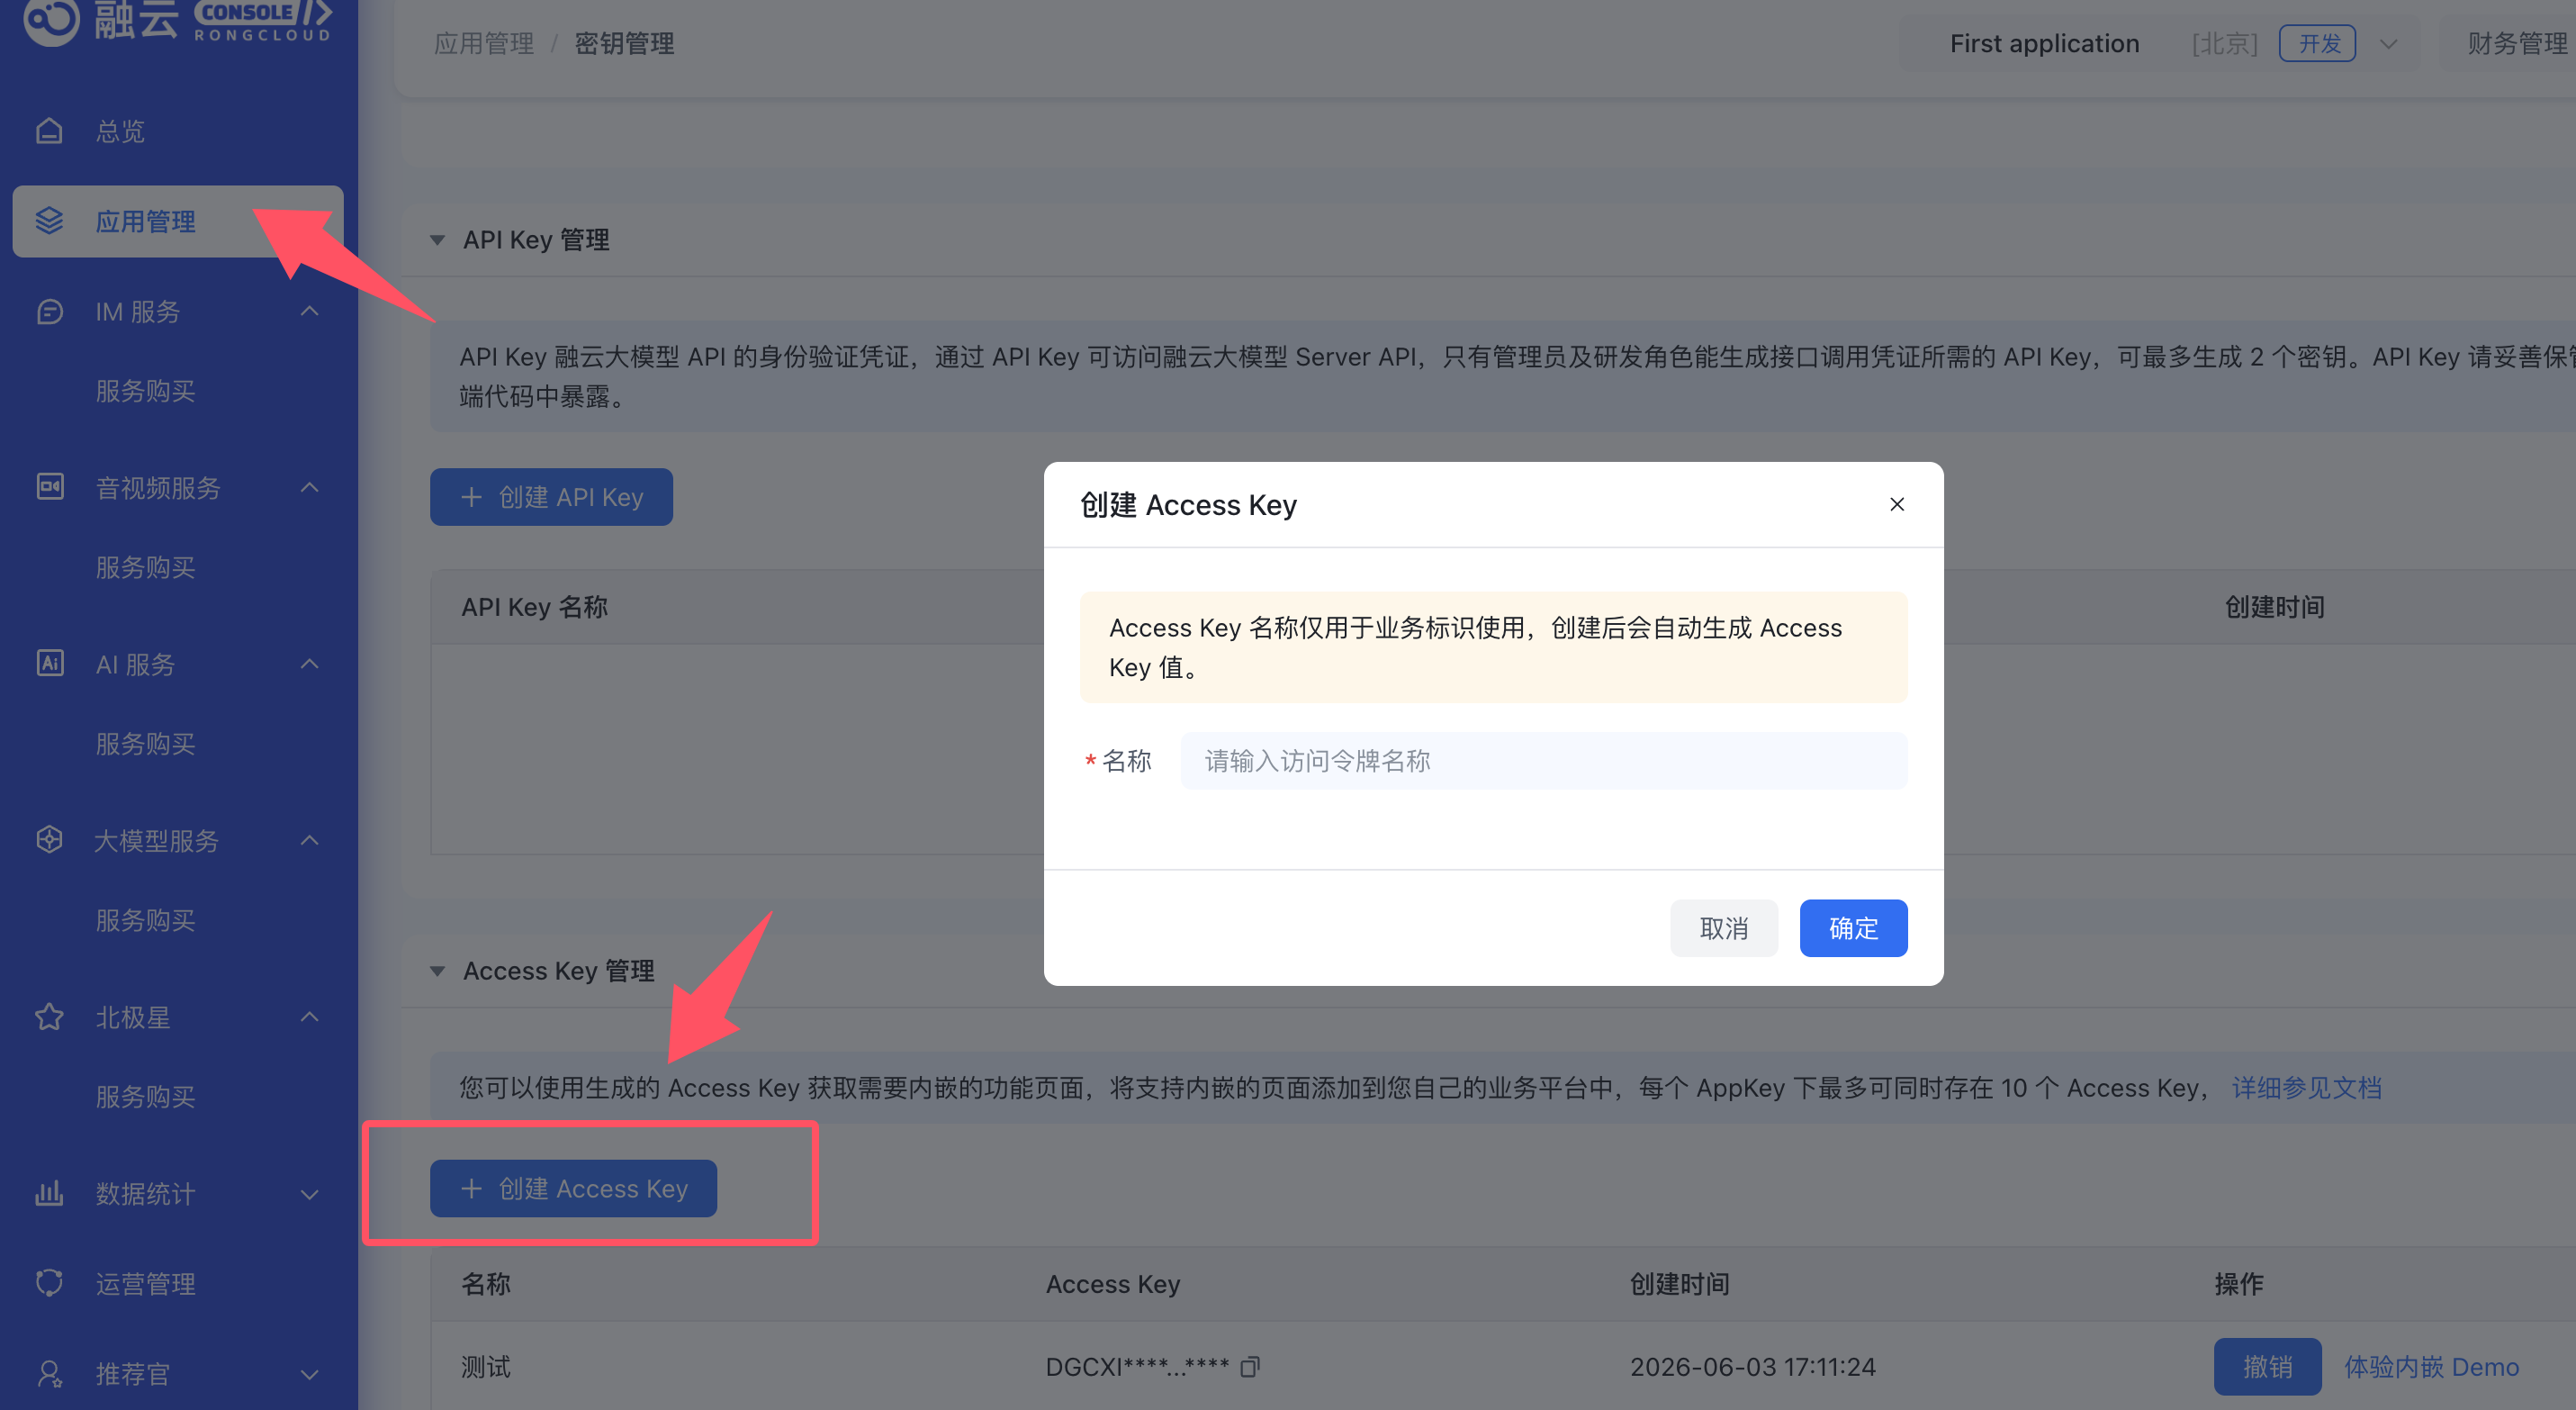Click the First application name
Image resolution: width=2576 pixels, height=1410 pixels.
[2044, 44]
